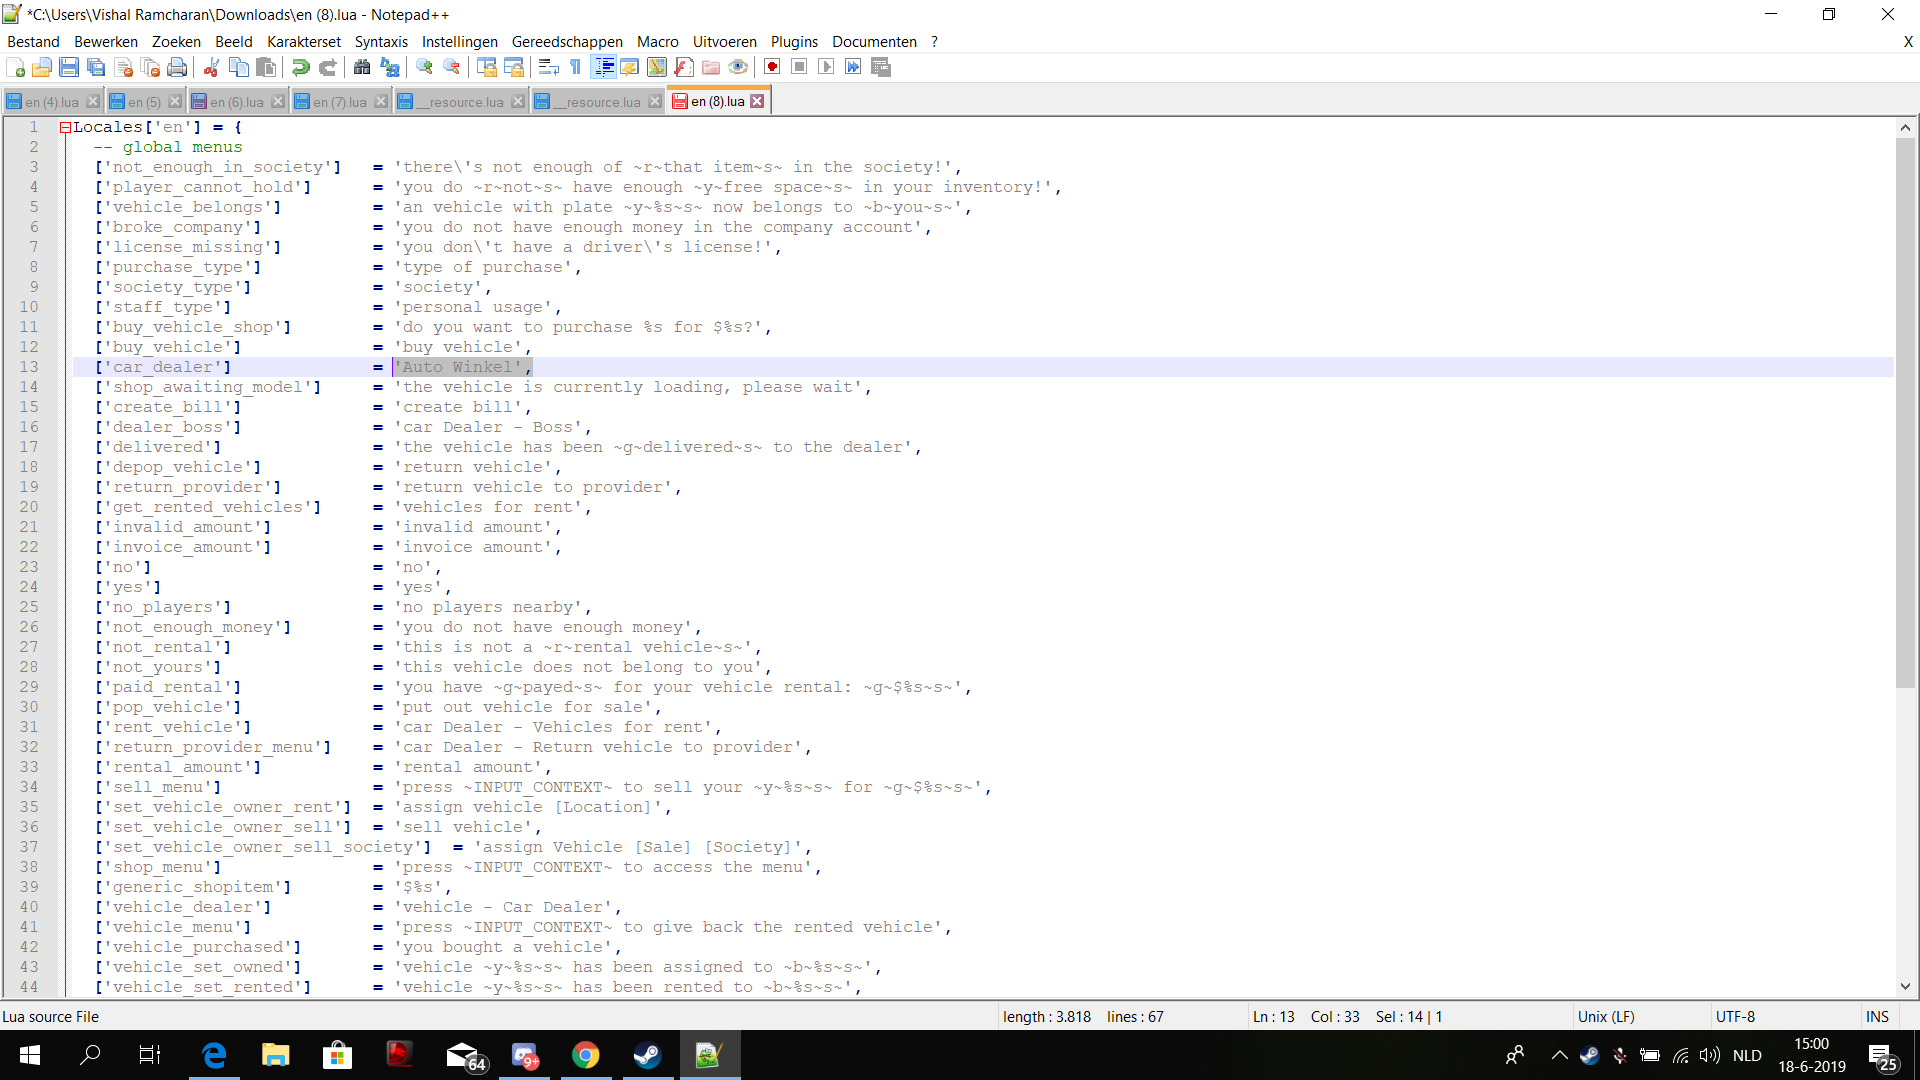Click the vertical scrollbar down arrow
The height and width of the screenshot is (1080, 1920).
(1905, 986)
